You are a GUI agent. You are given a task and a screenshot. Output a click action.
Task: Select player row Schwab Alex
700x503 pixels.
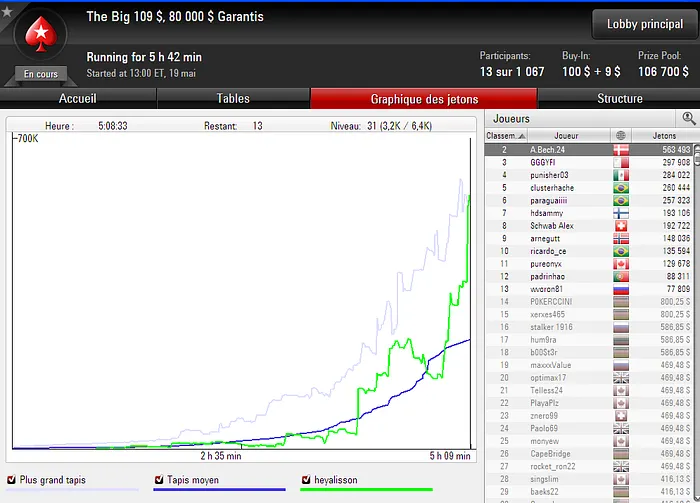(x=589, y=226)
